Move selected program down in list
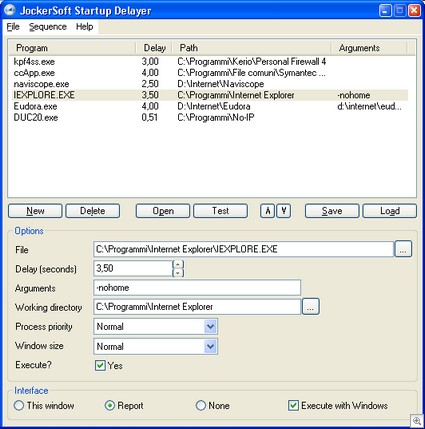Image resolution: width=425 pixels, height=429 pixels. (284, 211)
